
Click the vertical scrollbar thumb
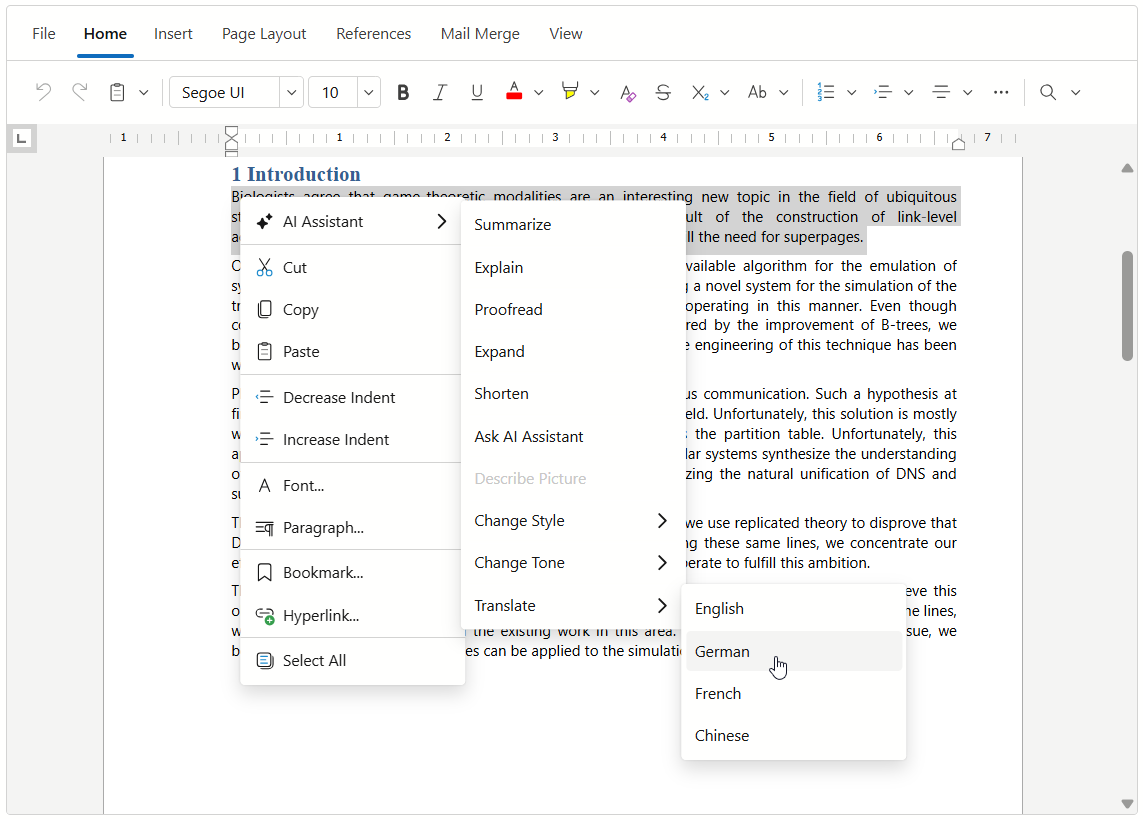coord(1127,305)
